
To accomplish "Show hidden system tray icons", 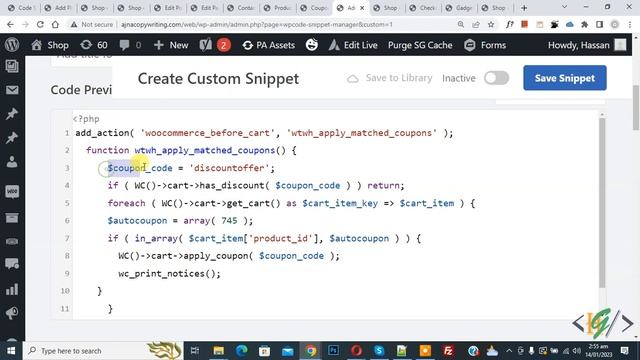I will coord(509,351).
